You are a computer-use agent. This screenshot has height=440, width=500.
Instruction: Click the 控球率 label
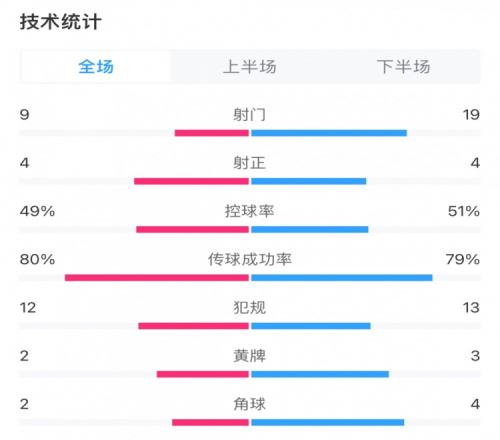coord(250,211)
